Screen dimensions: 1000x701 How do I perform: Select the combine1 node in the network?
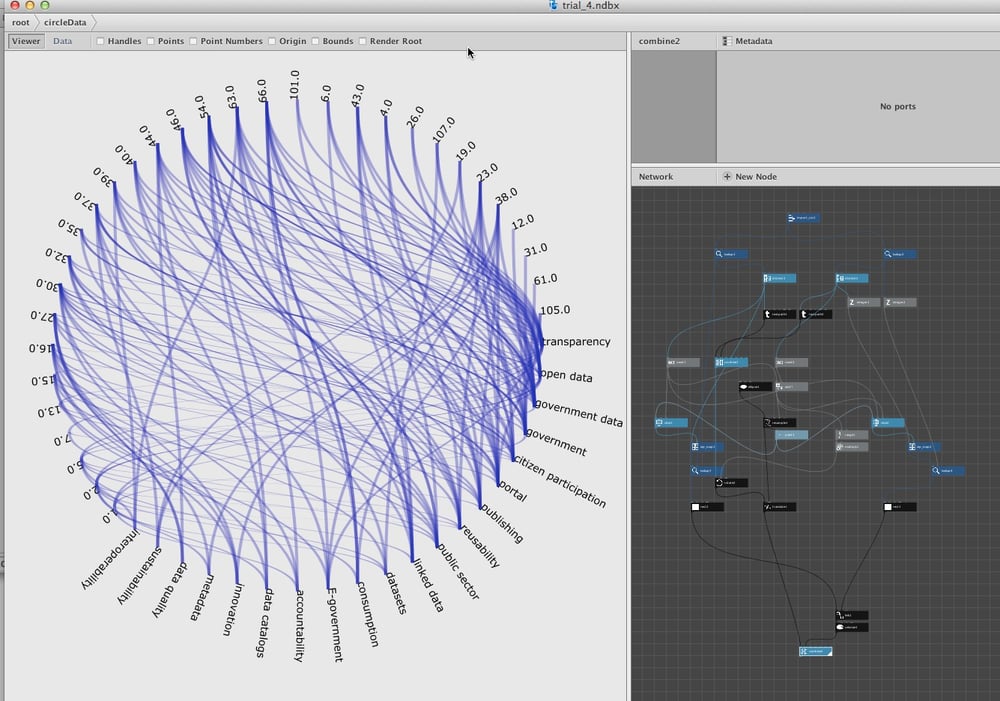[x=731, y=362]
